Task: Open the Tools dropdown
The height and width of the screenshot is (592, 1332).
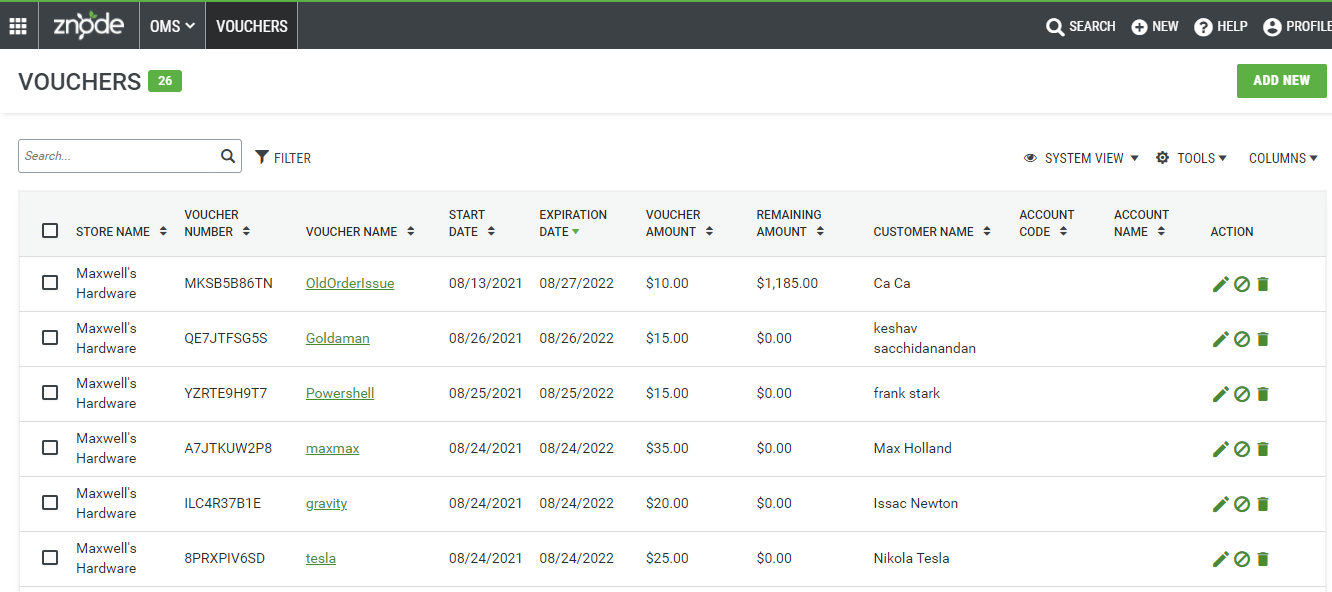Action: click(1191, 158)
